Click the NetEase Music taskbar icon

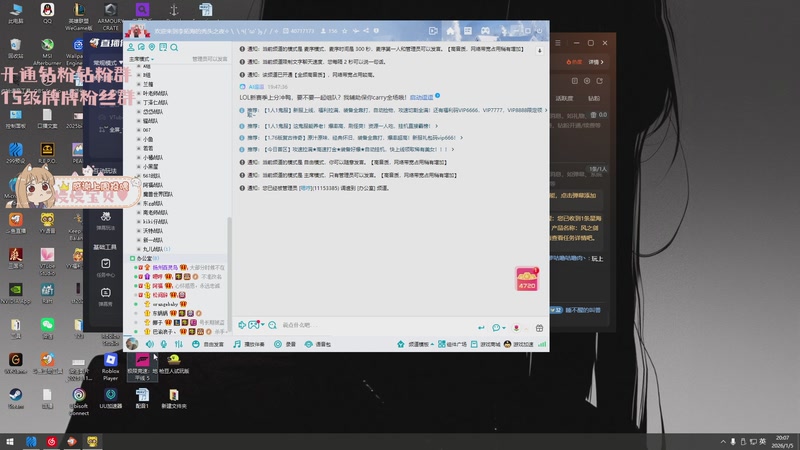[x=52, y=441]
